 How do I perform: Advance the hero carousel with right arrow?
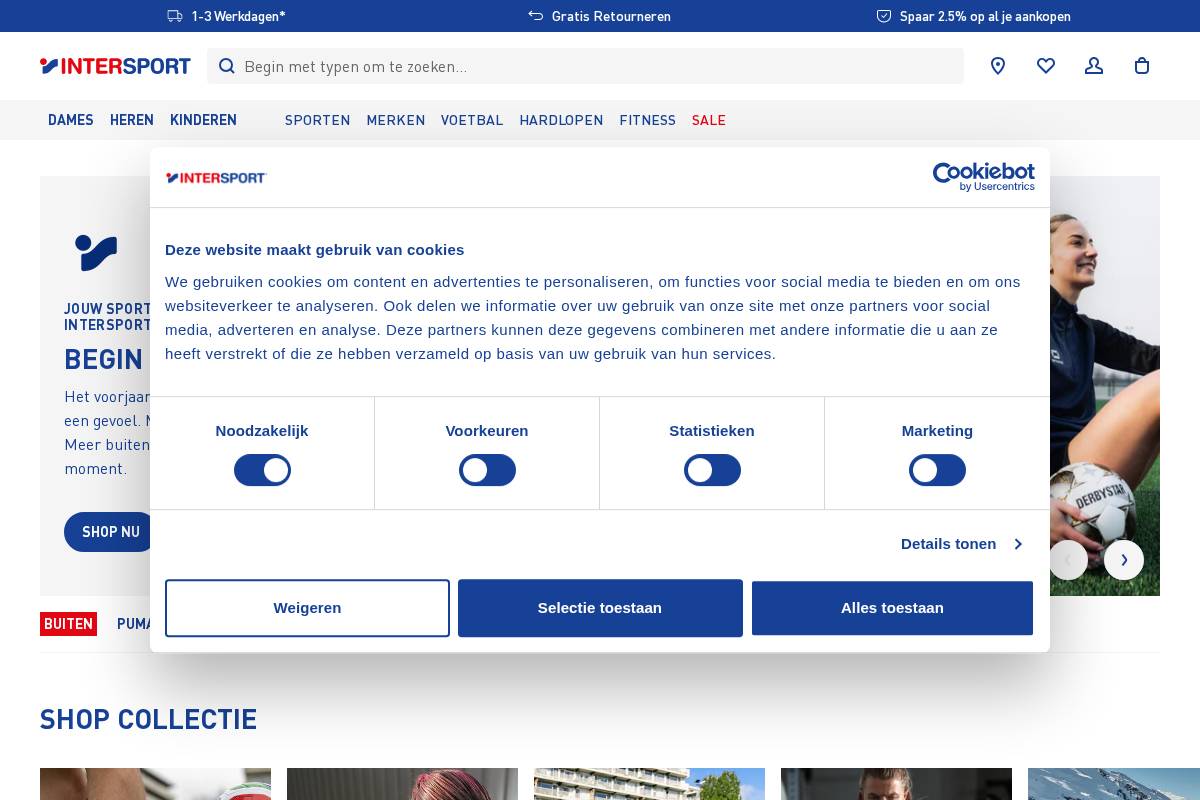point(1124,560)
